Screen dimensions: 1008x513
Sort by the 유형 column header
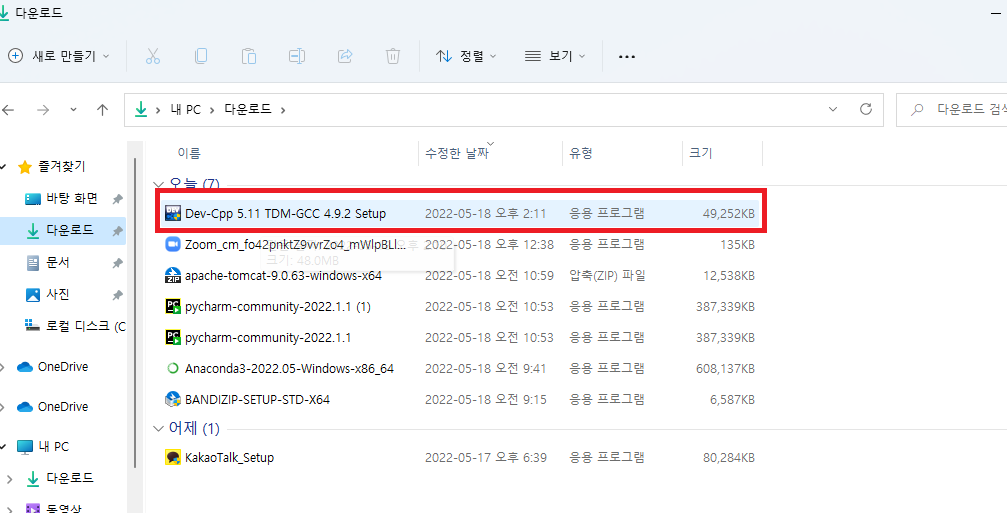580,153
